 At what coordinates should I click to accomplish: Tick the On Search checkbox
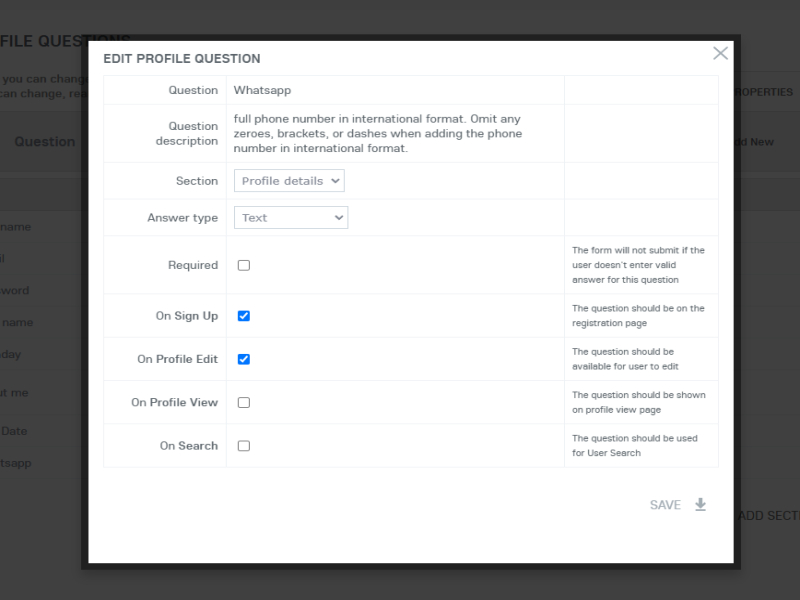(x=244, y=446)
